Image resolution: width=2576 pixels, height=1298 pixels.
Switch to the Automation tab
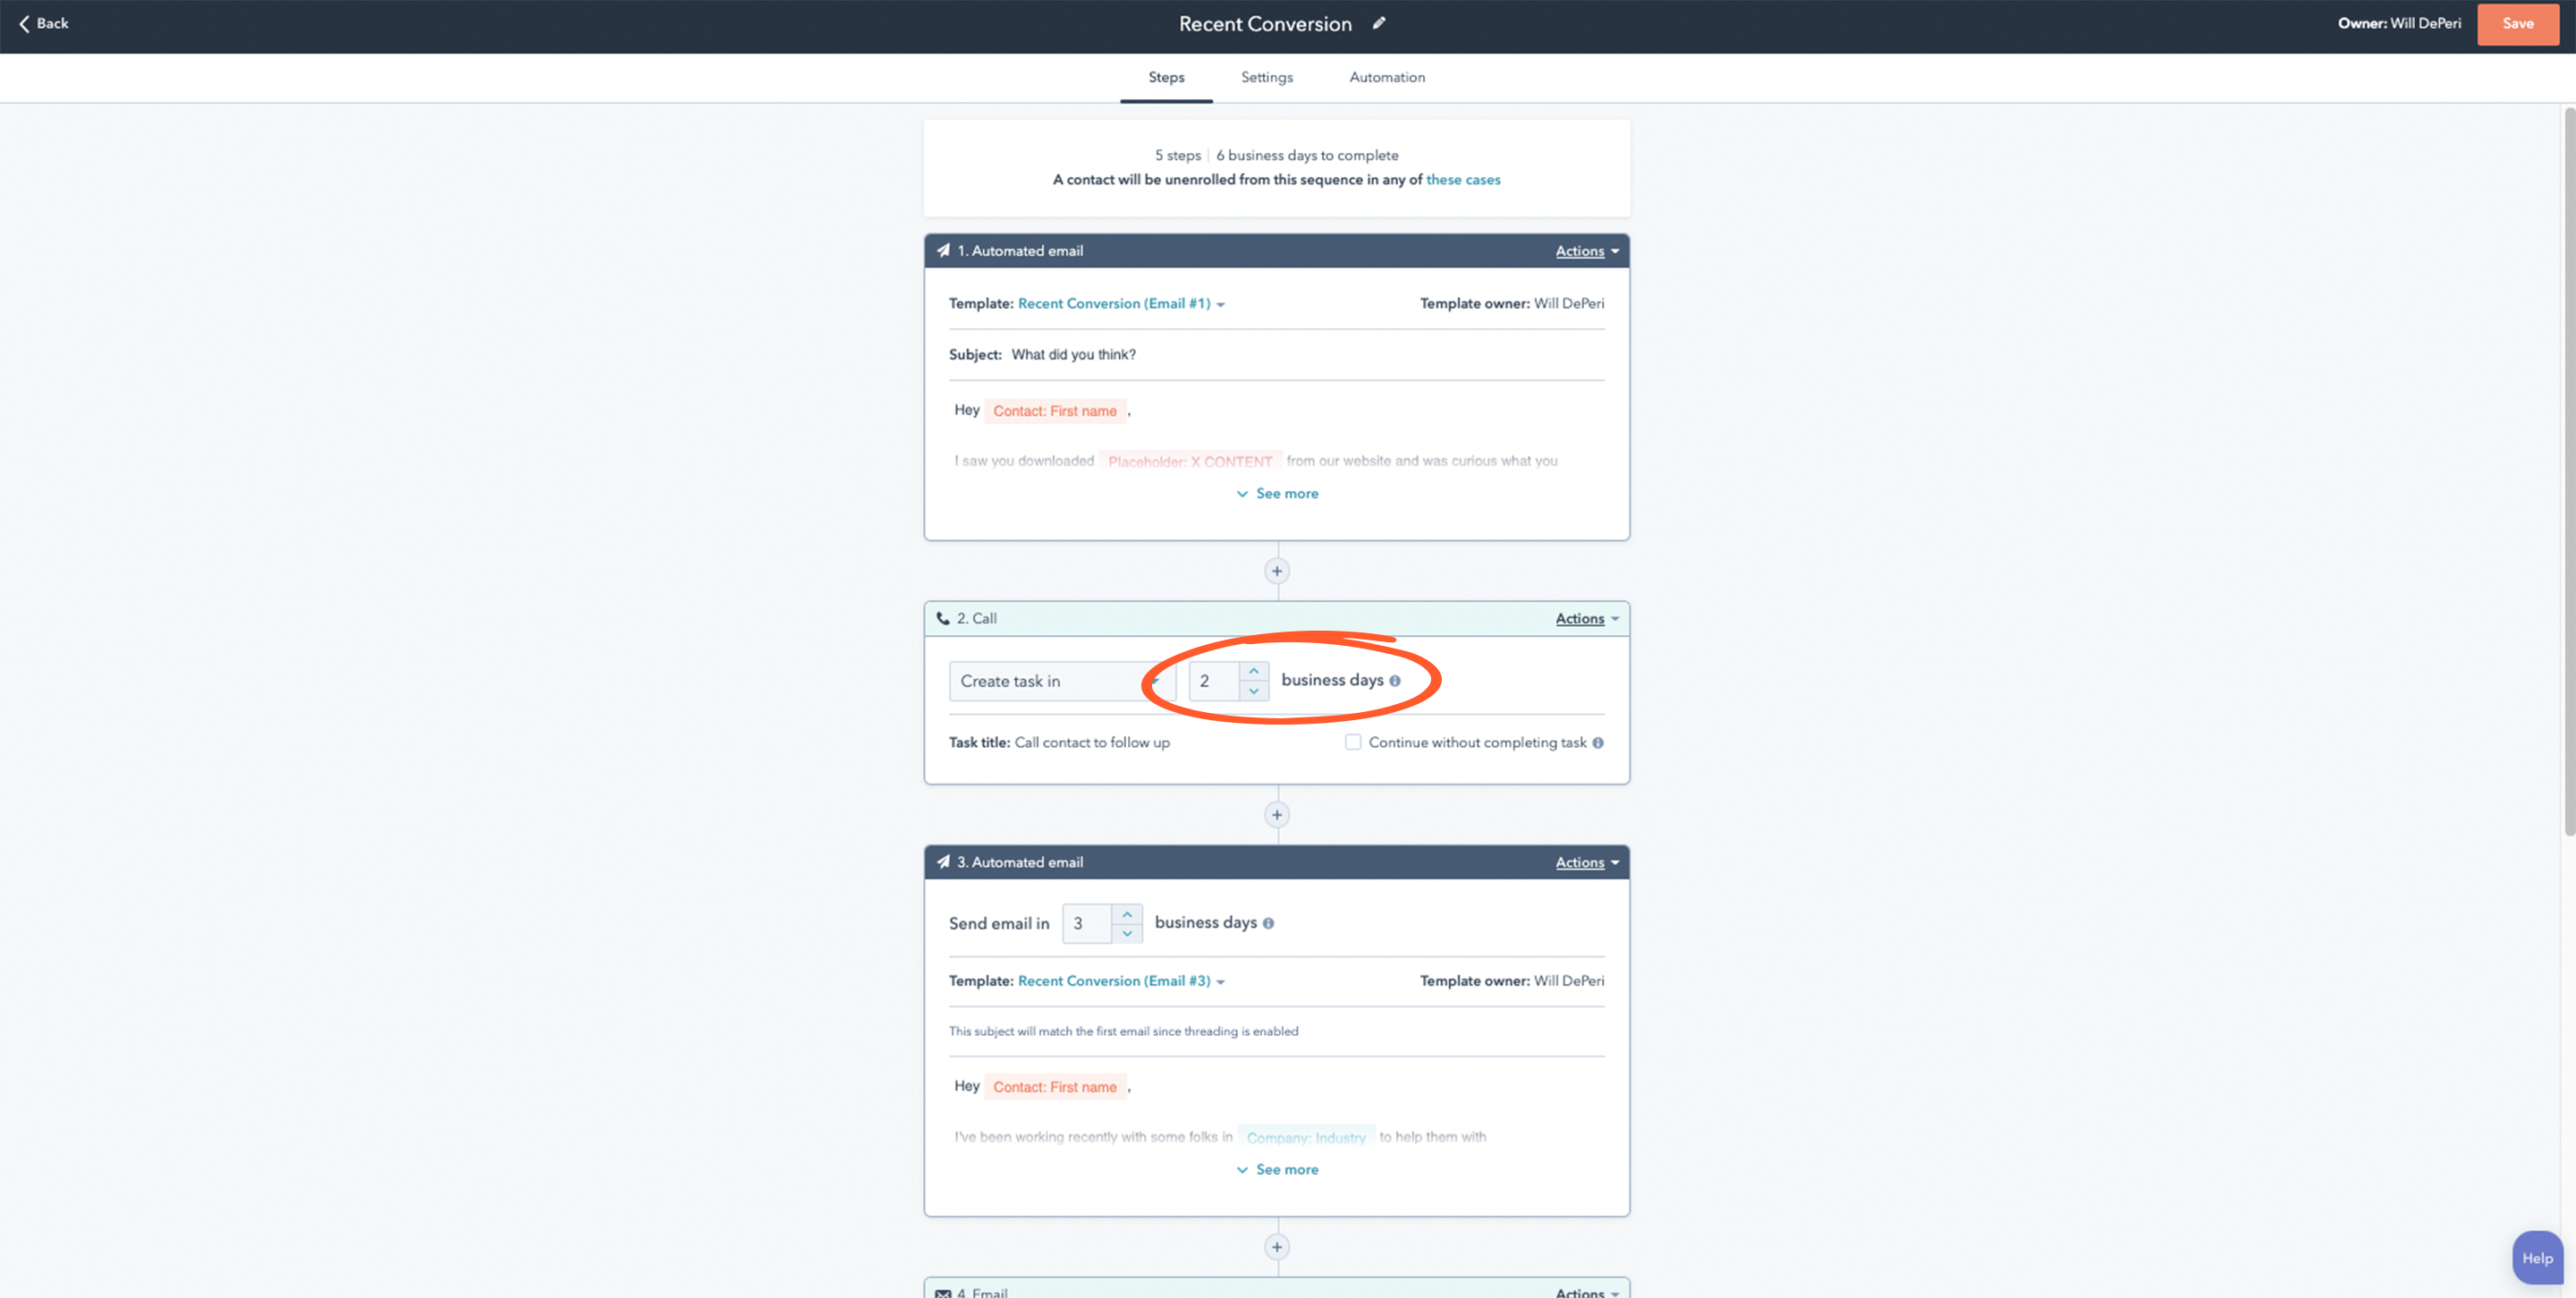(1385, 76)
